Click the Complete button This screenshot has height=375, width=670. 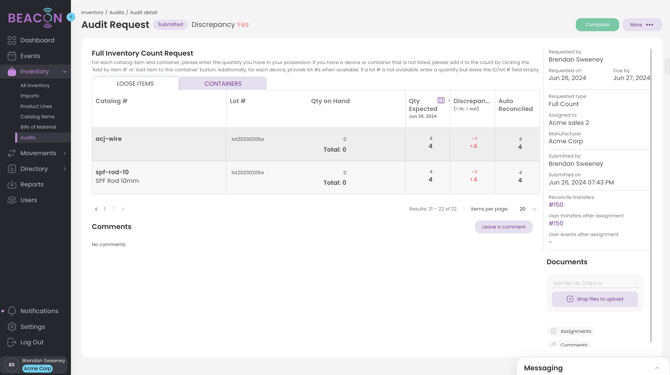tap(597, 25)
